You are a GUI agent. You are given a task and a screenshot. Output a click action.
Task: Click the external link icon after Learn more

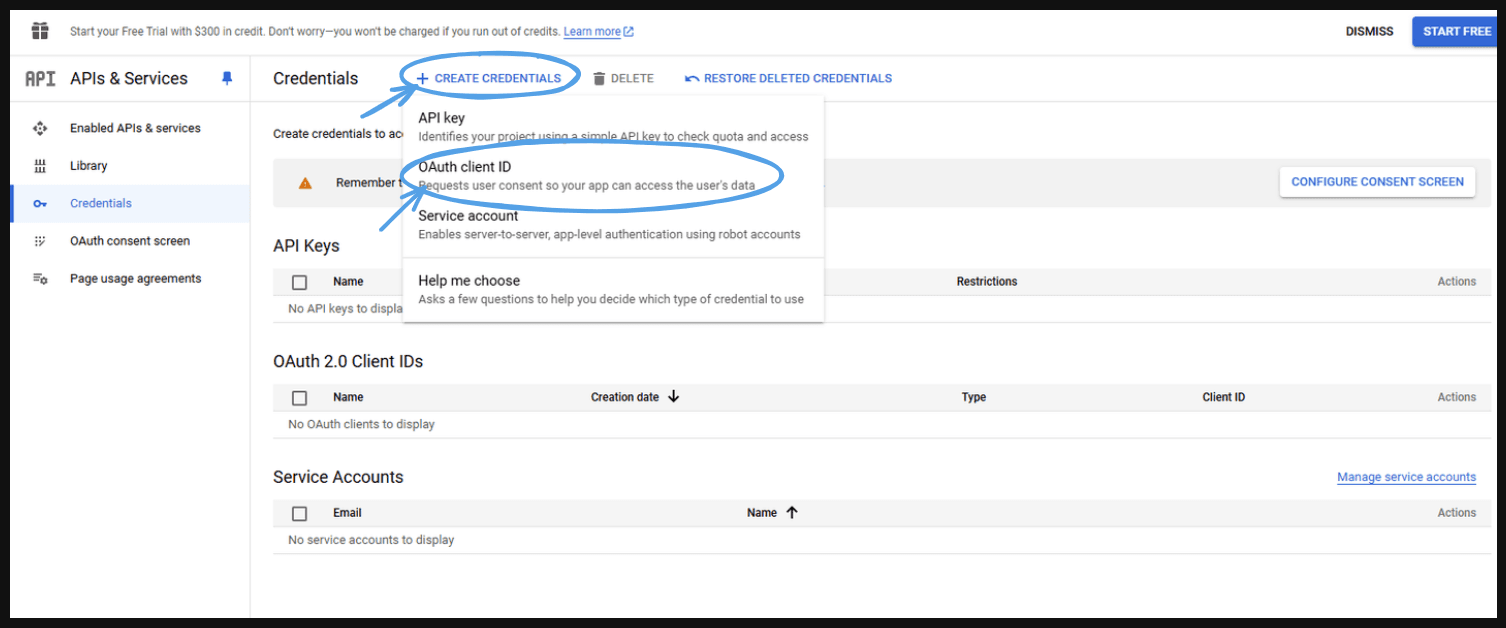tap(629, 32)
